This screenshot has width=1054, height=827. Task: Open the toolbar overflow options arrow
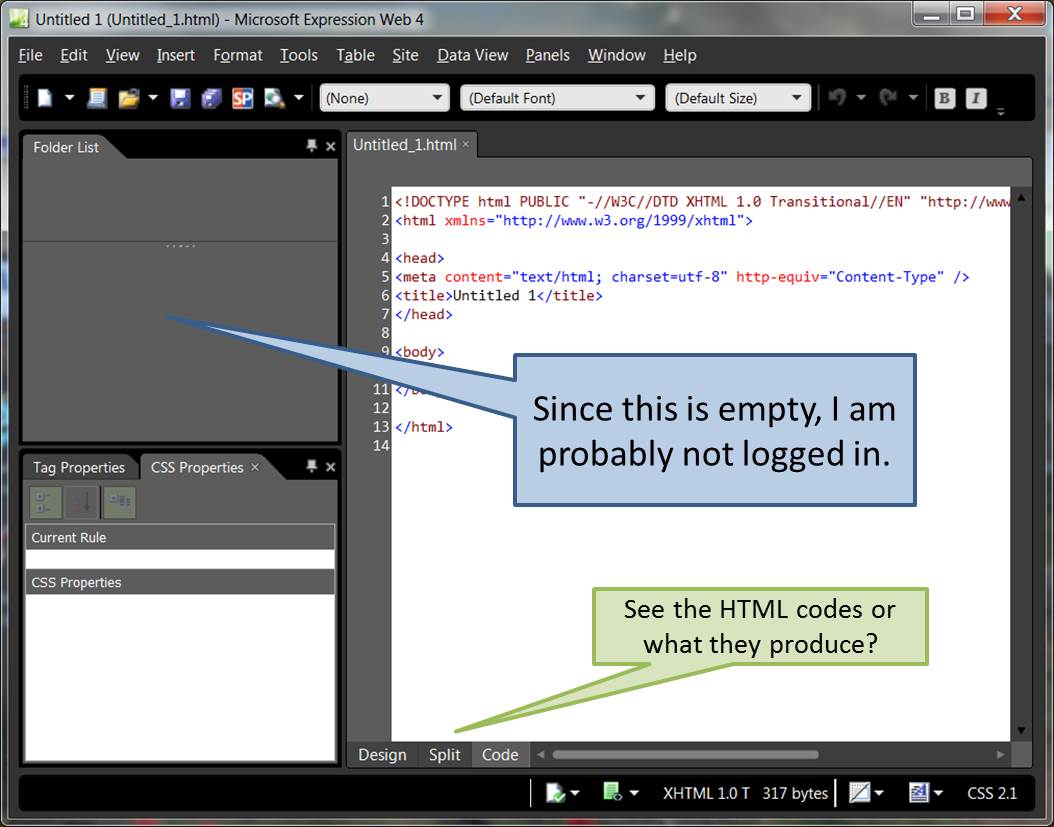tap(1001, 112)
